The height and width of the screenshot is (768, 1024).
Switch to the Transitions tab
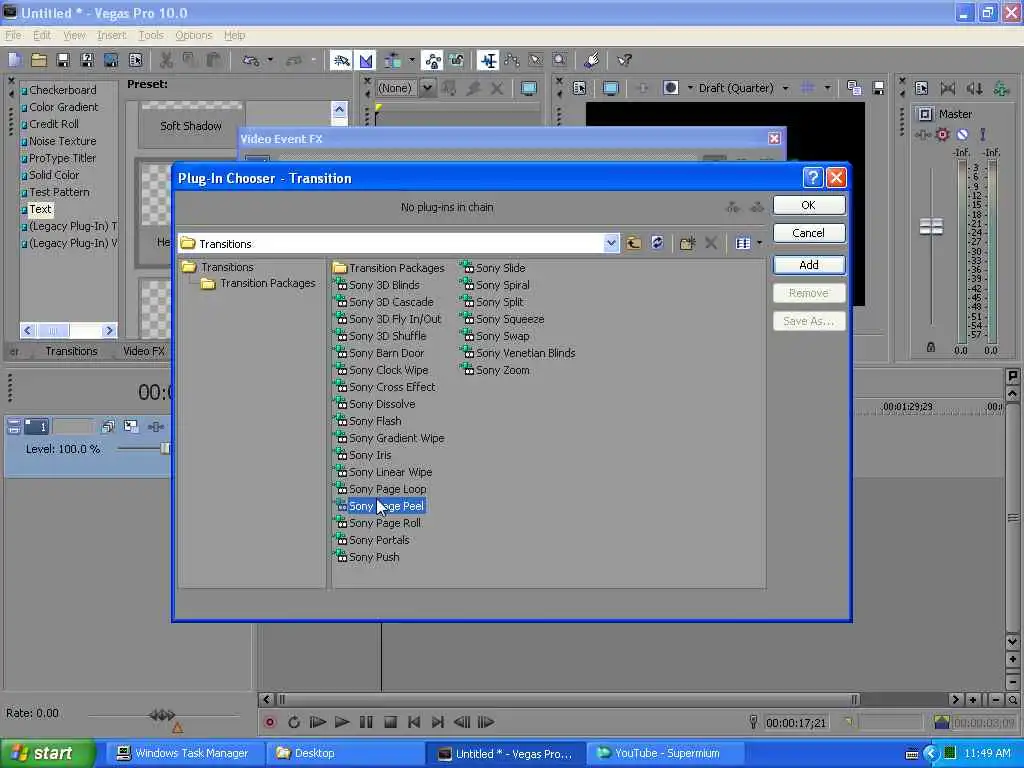point(71,351)
